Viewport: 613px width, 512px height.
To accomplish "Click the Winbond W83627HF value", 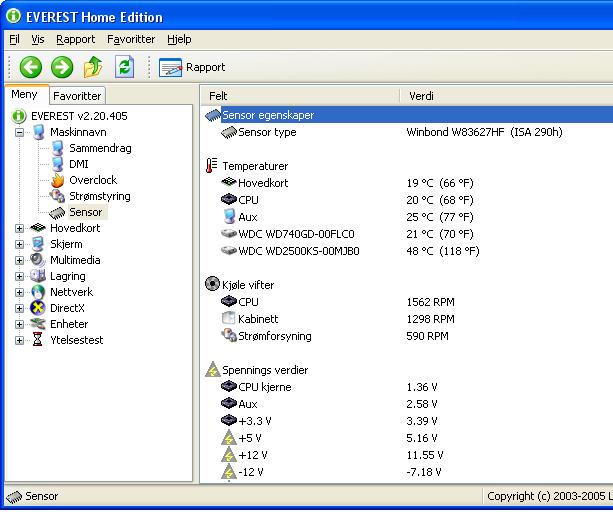I will click(484, 132).
